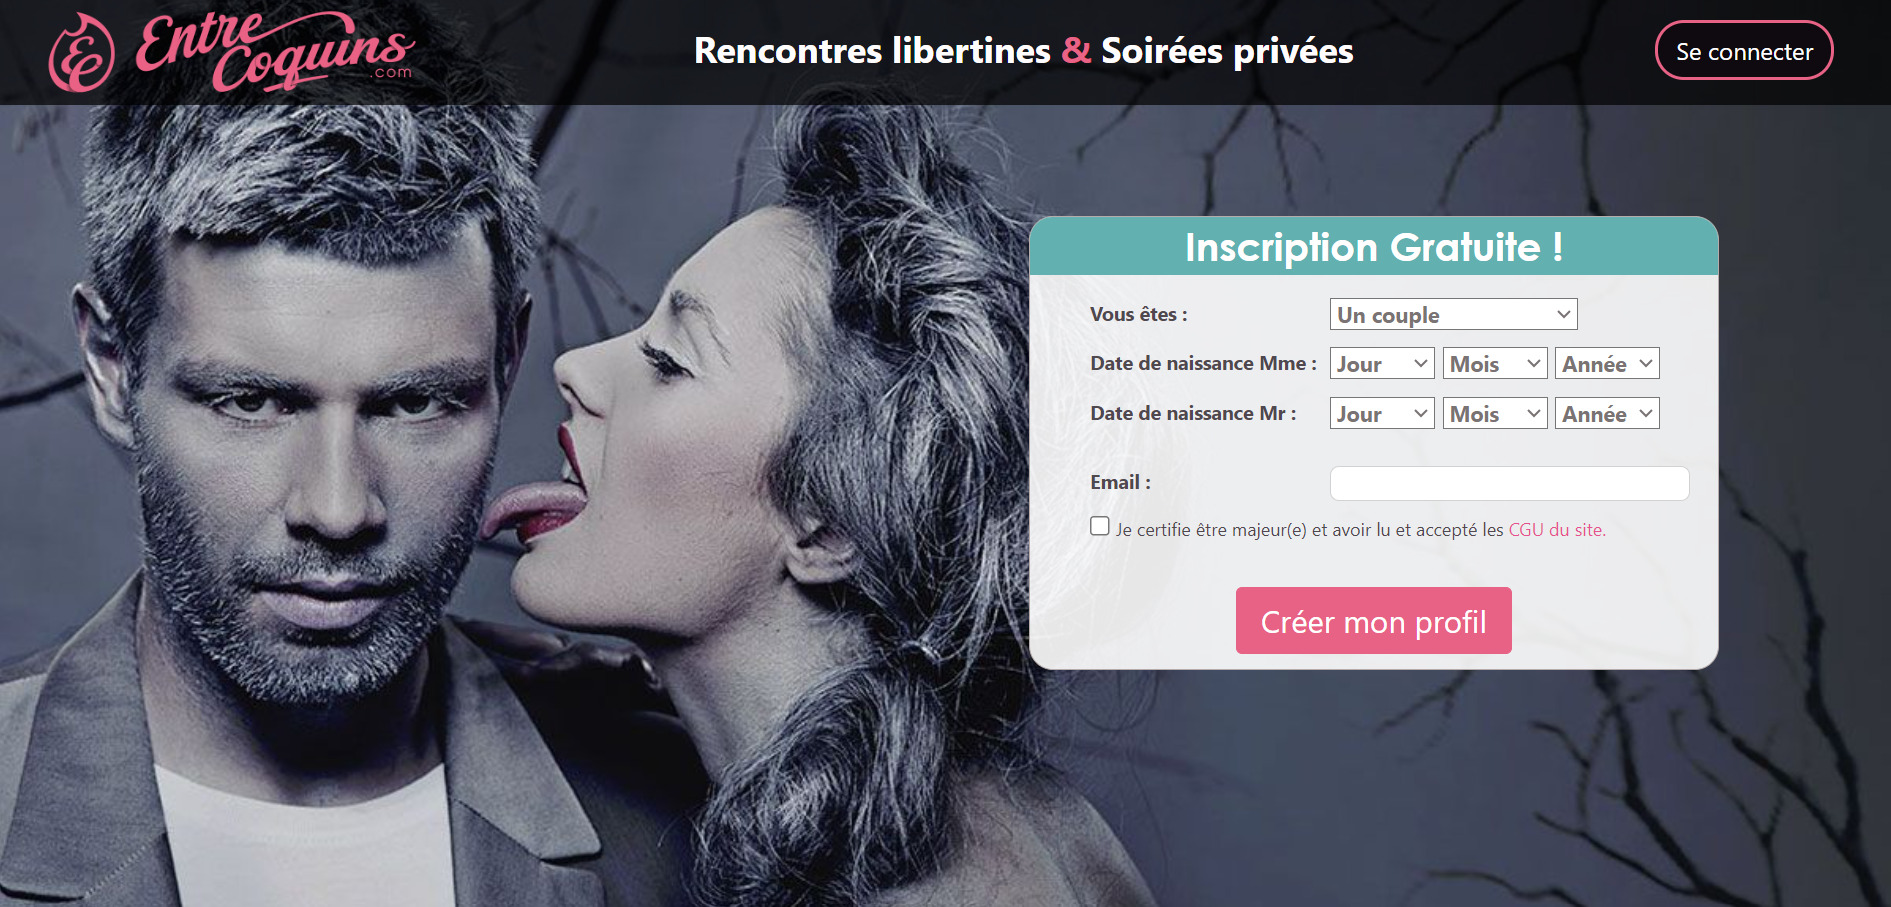Open Mme birth day Jour dropdown
Image resolution: width=1891 pixels, height=907 pixels.
point(1382,363)
